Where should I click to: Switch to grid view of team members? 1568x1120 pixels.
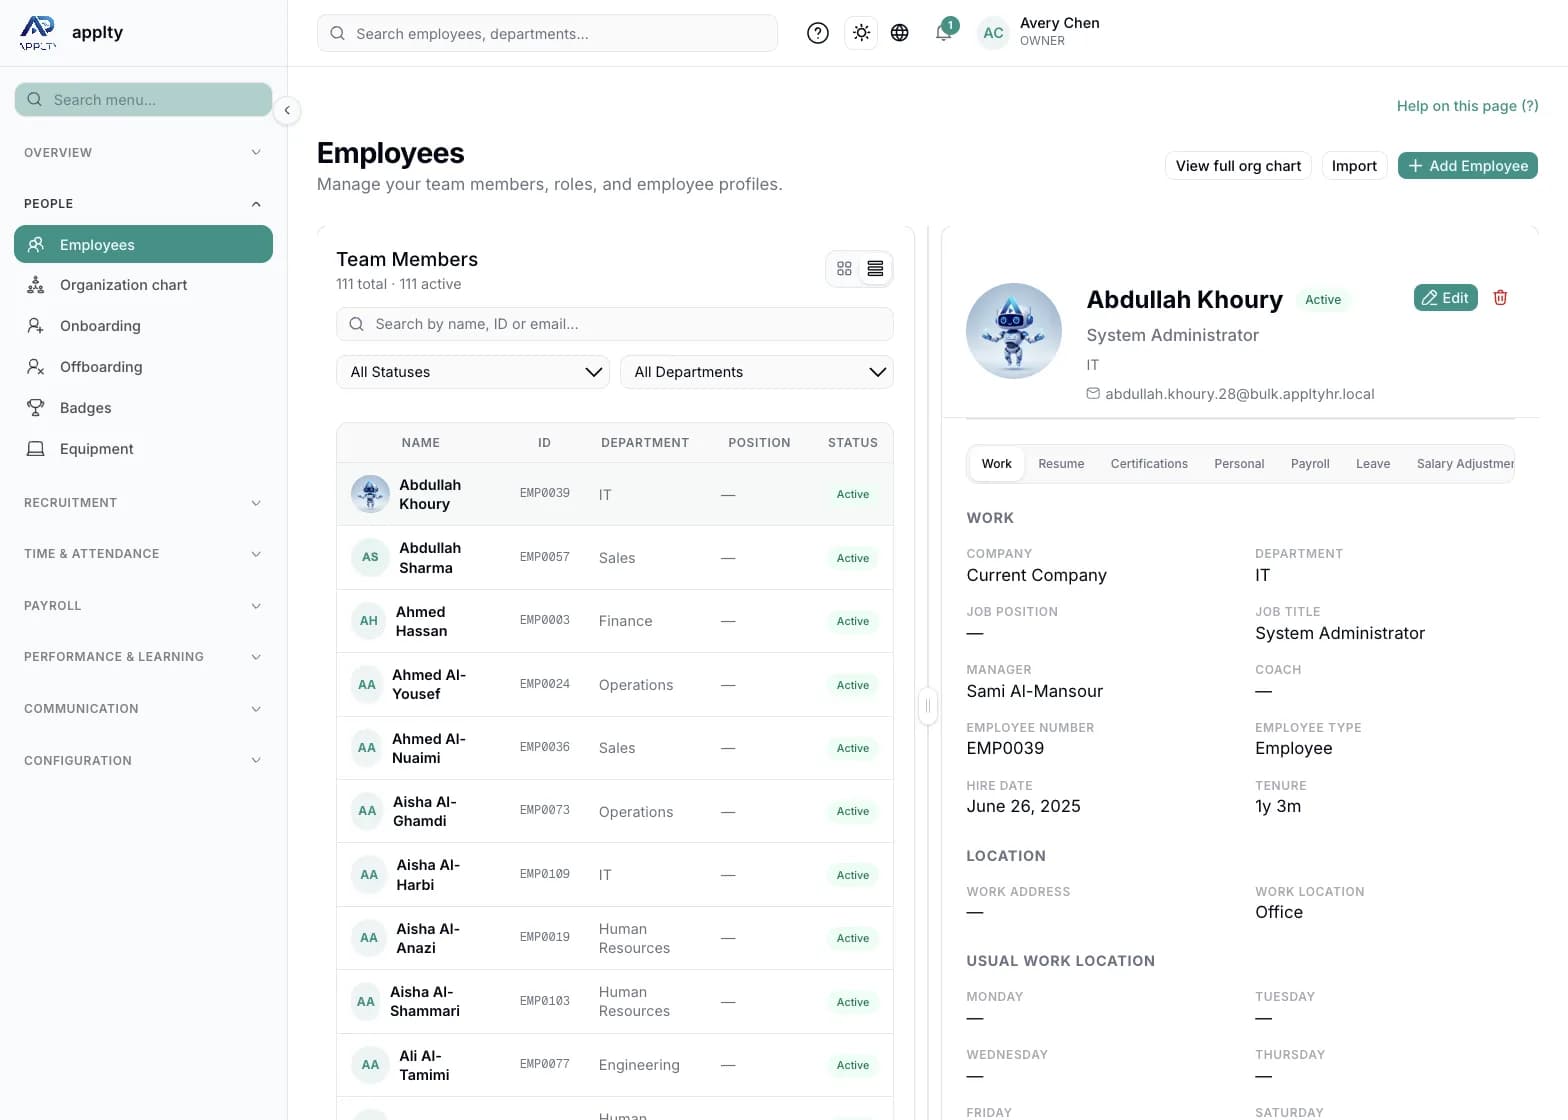click(844, 269)
